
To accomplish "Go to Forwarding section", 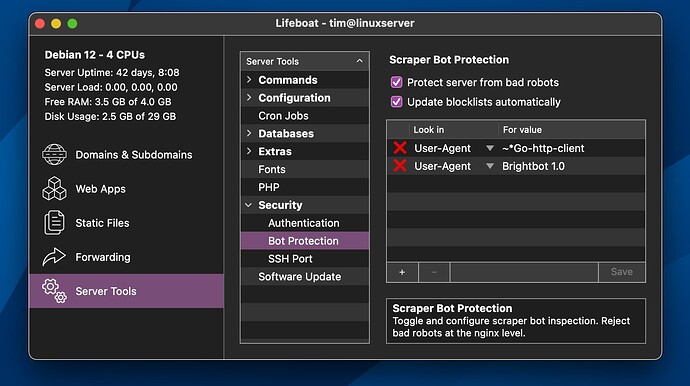I will (x=126, y=257).
